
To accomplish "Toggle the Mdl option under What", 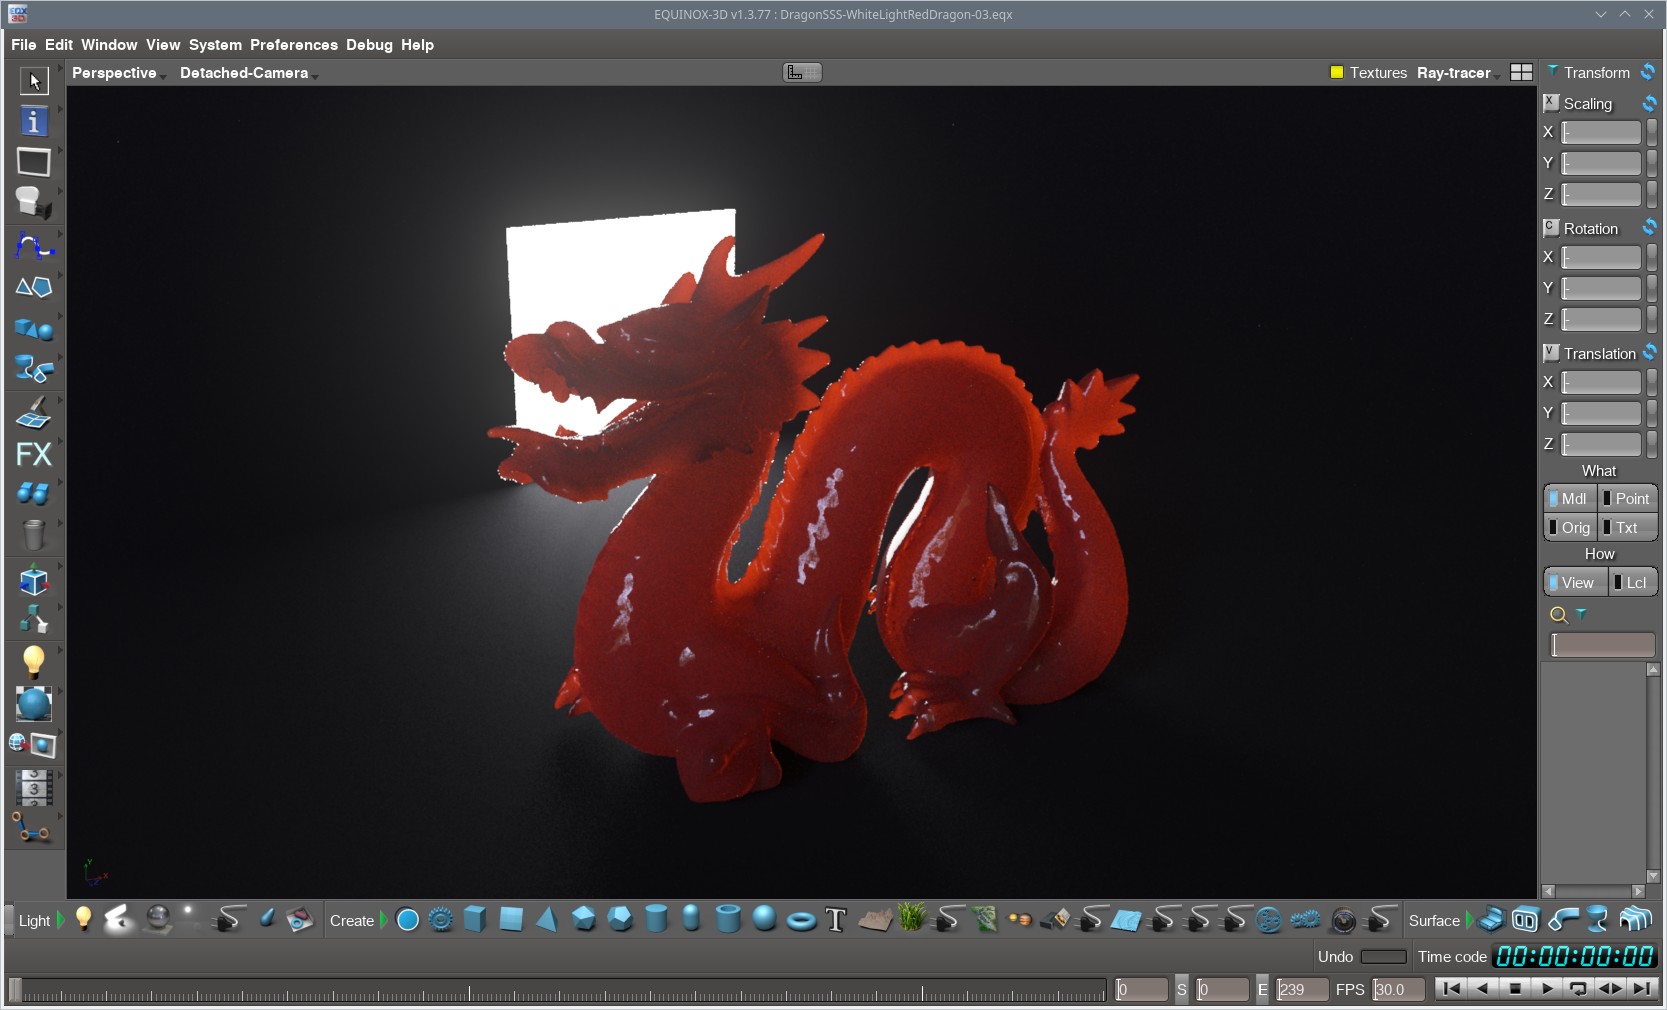I will (1570, 499).
